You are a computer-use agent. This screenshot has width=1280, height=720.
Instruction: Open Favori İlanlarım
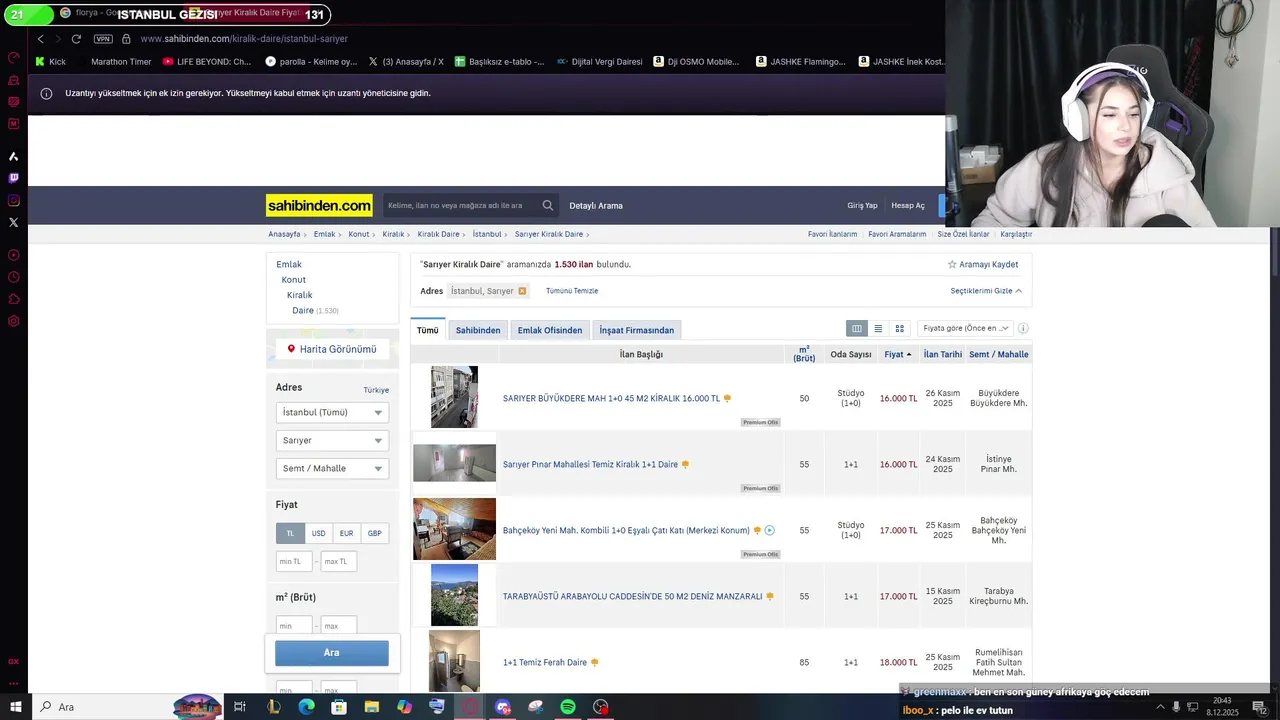(x=832, y=234)
